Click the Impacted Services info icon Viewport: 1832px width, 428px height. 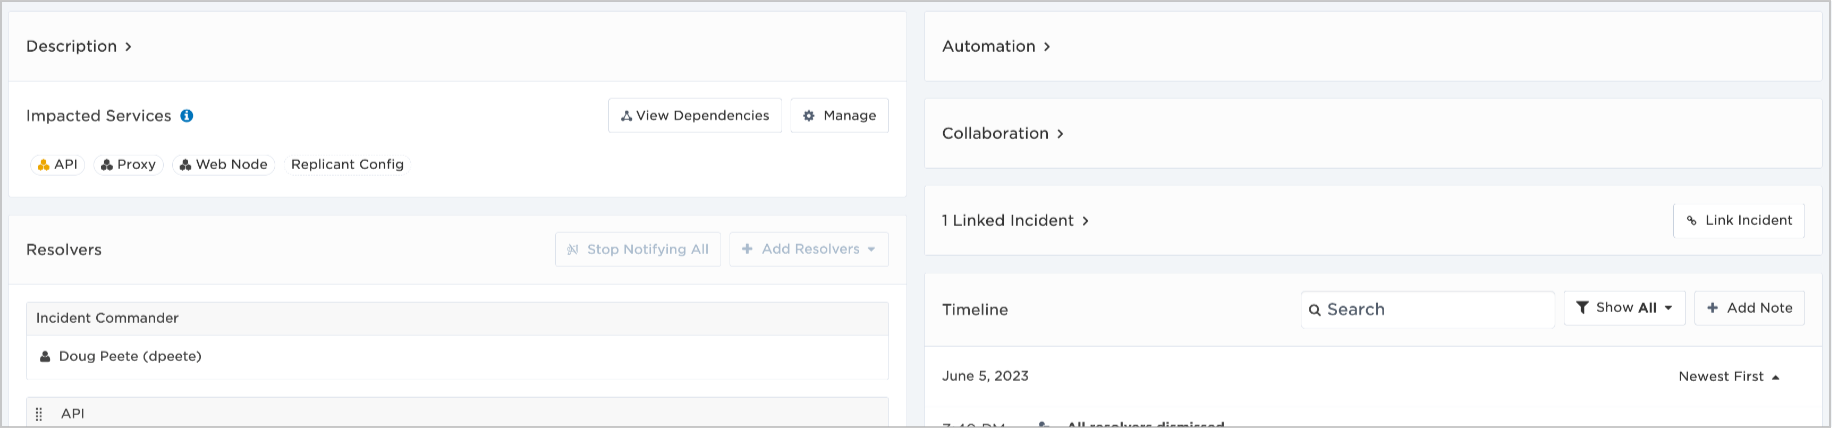tap(187, 116)
